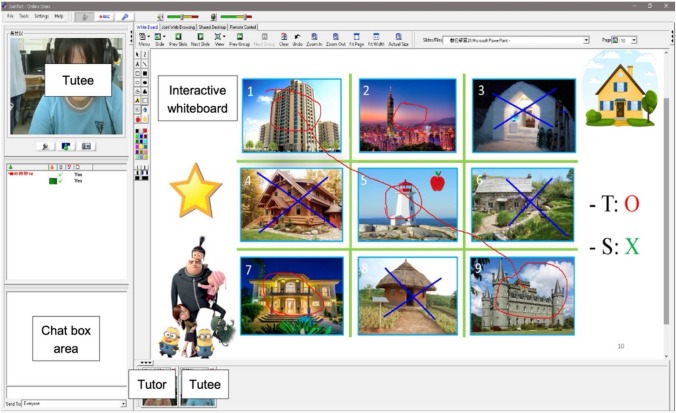Click the Actual Size icon

(397, 40)
